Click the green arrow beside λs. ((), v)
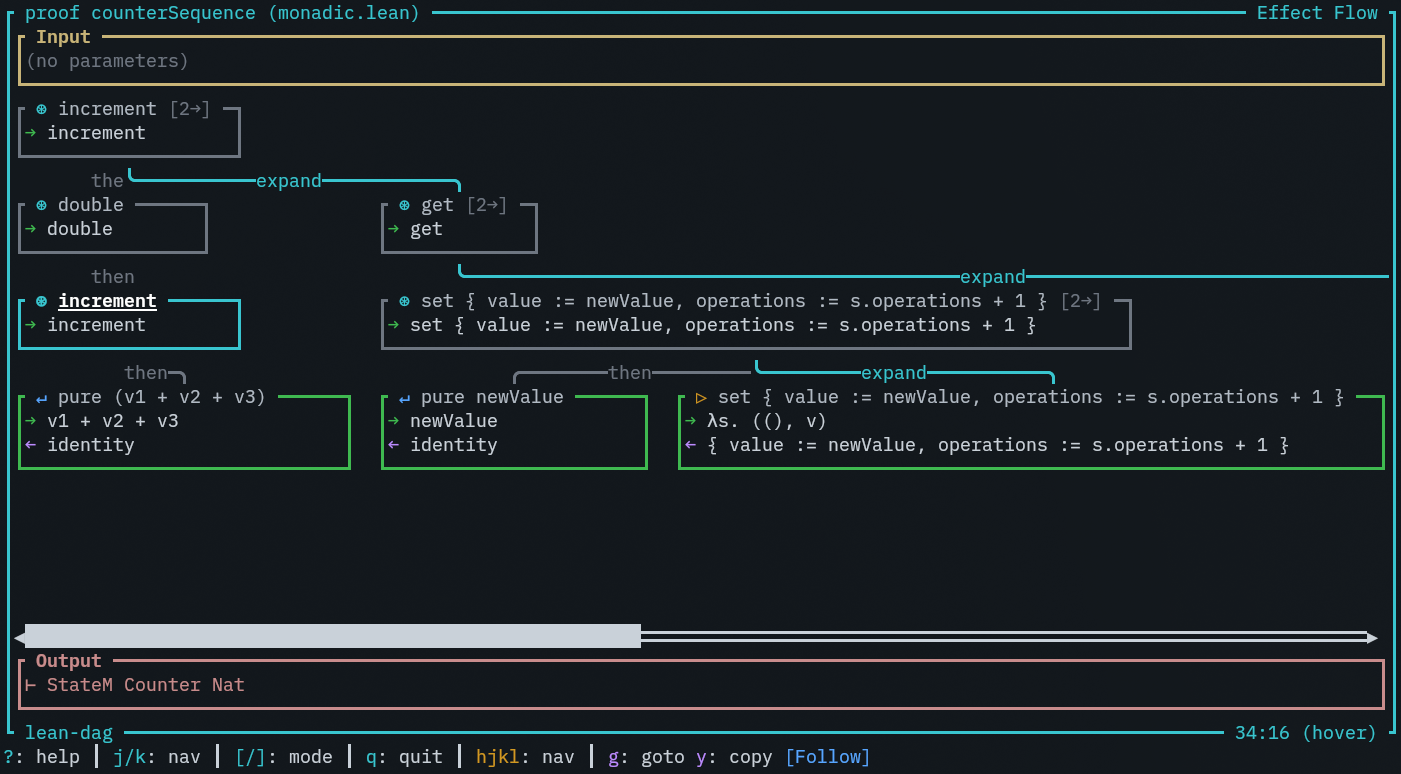The height and width of the screenshot is (774, 1401). point(690,421)
